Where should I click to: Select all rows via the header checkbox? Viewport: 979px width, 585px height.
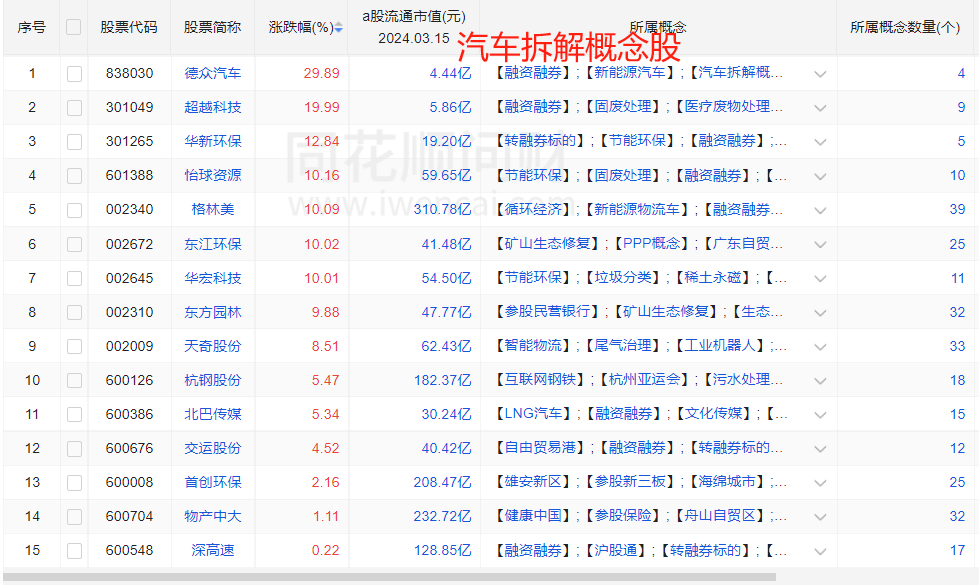coord(73,28)
